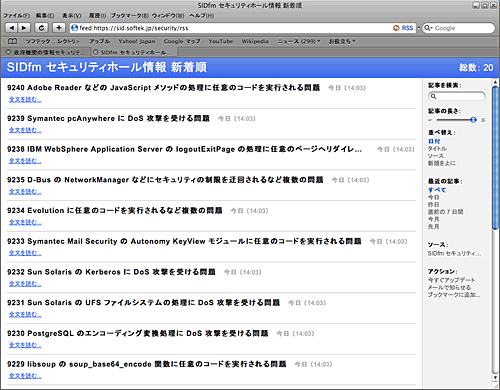The image size is (500, 390).
Task: Open the Google search magnifier dropdown
Action: [x=428, y=28]
